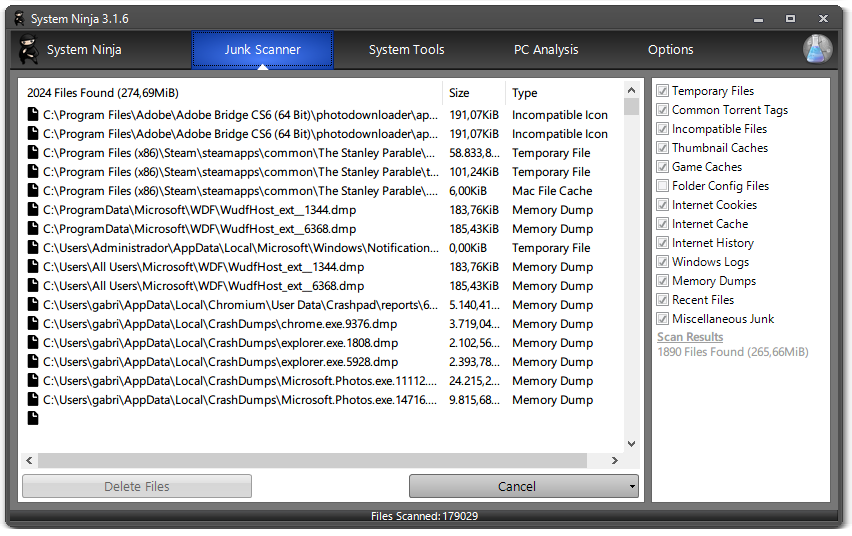Image resolution: width=852 pixels, height=536 pixels.
Task: Toggle the Recent Files checkbox
Action: (662, 300)
